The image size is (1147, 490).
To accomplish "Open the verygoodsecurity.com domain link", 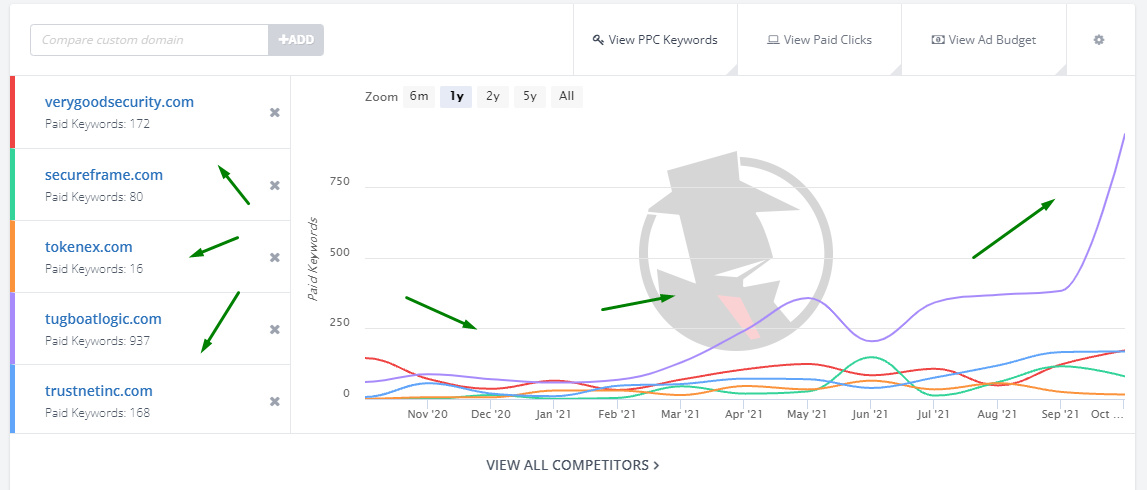I will click(119, 102).
